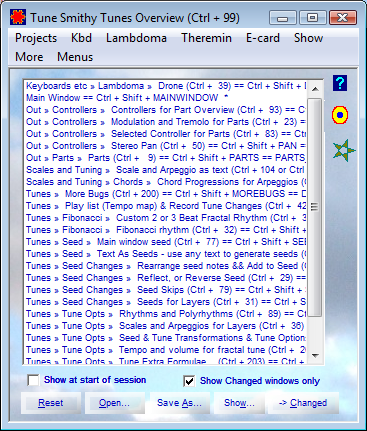Uncheck Show Changed windows only
This screenshot has width=367, height=431.
pos(189,381)
